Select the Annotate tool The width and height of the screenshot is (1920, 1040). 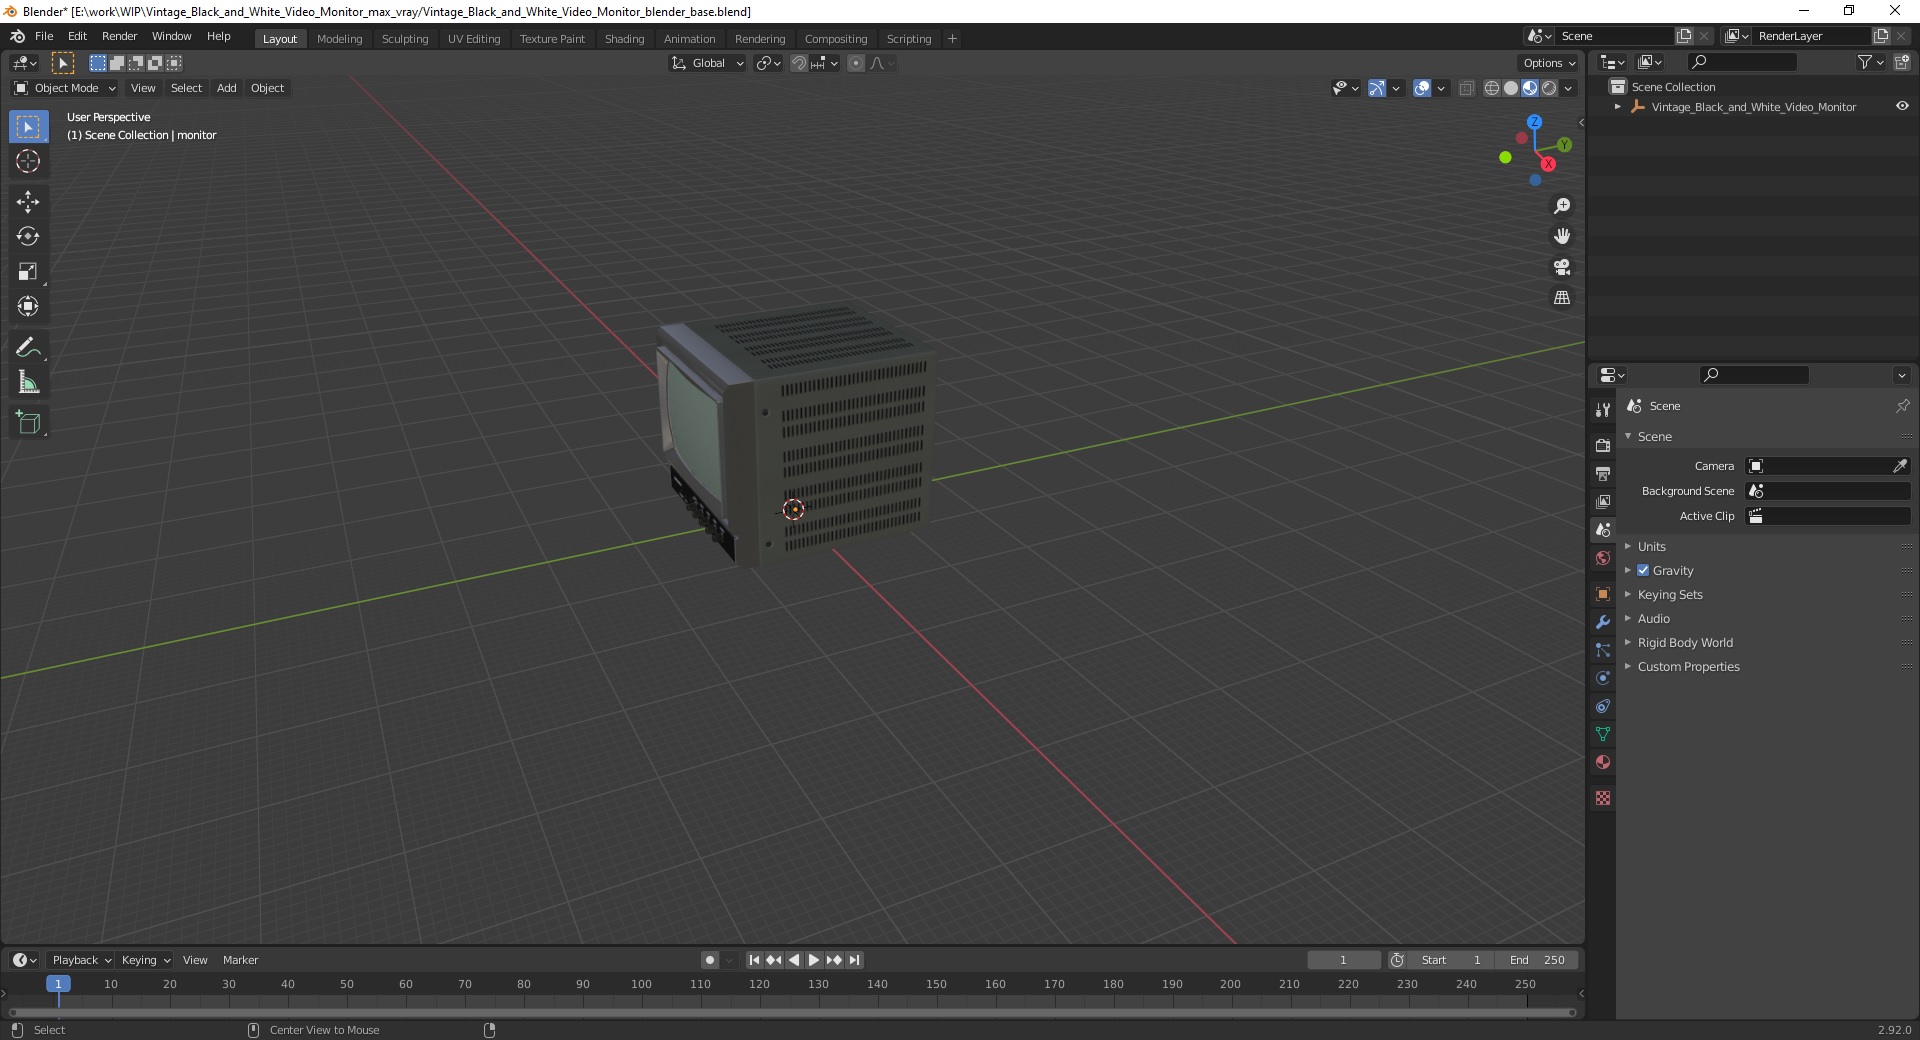(x=28, y=348)
